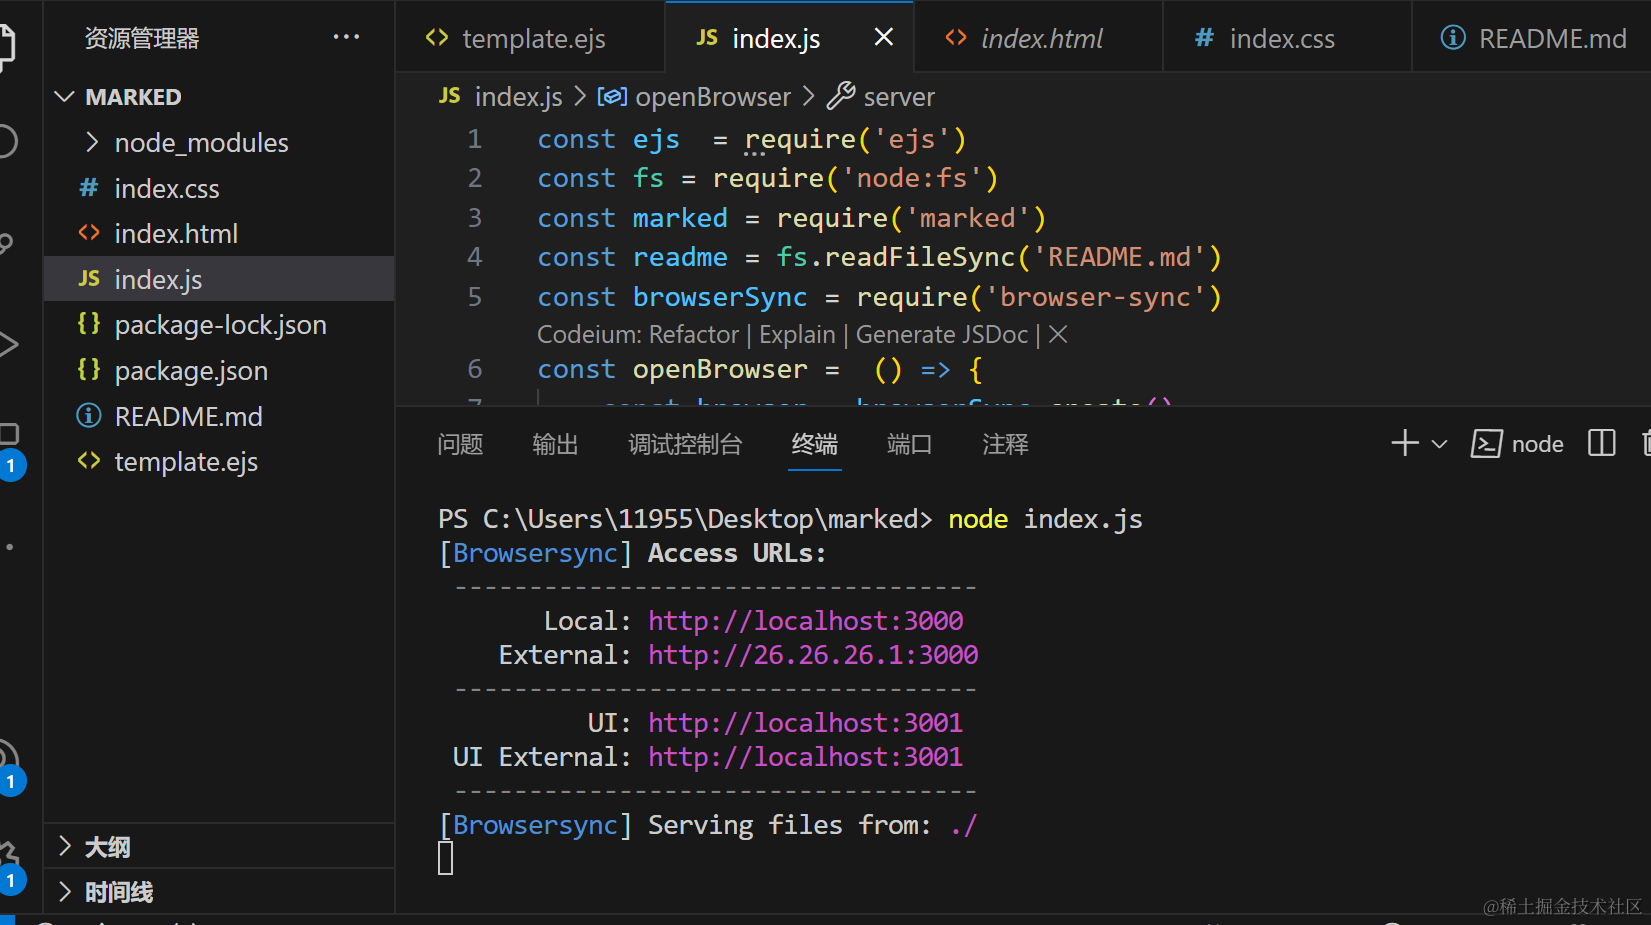The width and height of the screenshot is (1651, 925).
Task: Kill the terminal with the trash icon
Action: [1645, 443]
